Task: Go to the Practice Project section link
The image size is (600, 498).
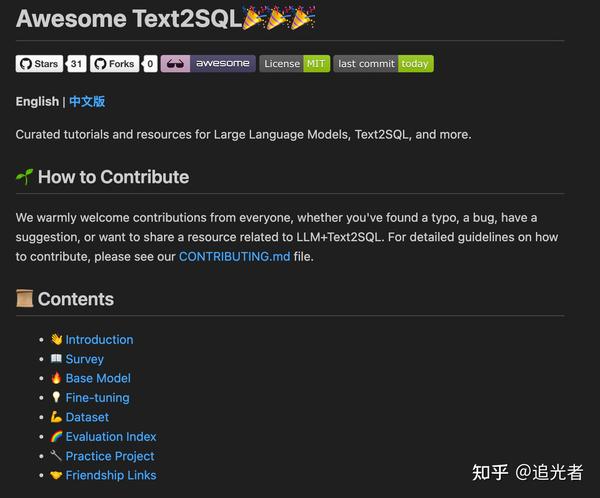Action: pyautogui.click(x=110, y=456)
